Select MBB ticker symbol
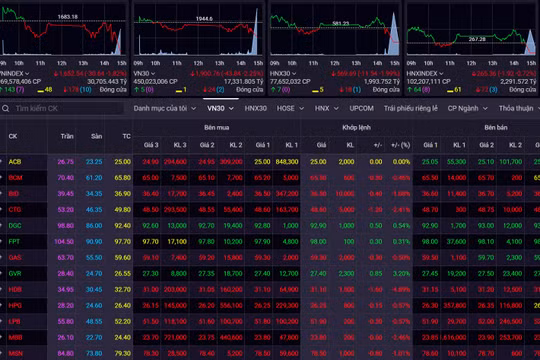The width and height of the screenshot is (540, 360). point(15,337)
